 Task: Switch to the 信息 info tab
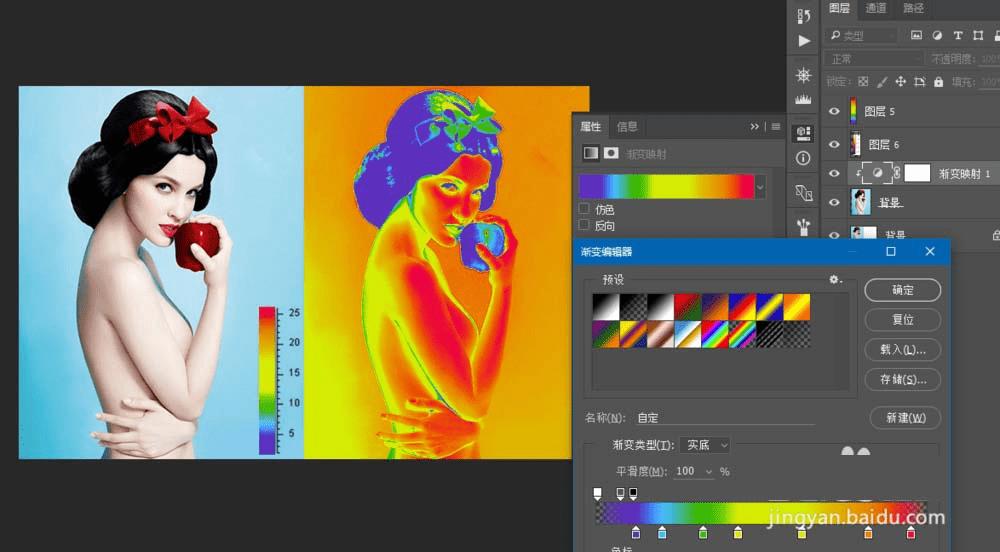[627, 126]
